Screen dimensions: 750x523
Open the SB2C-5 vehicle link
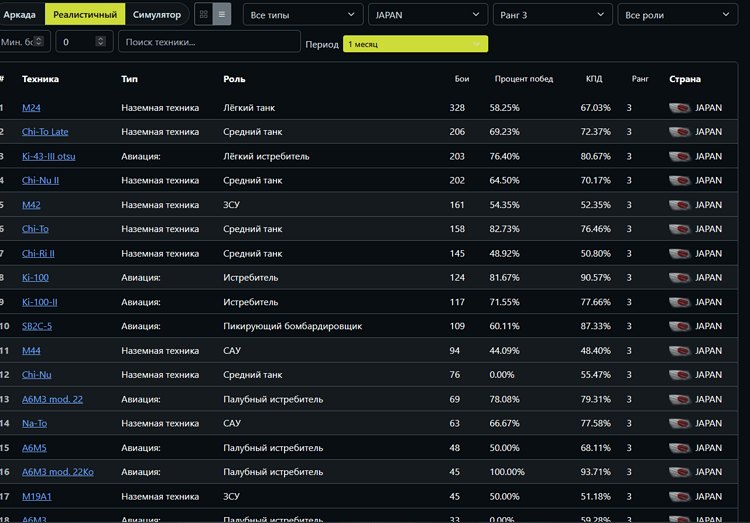tap(37, 326)
